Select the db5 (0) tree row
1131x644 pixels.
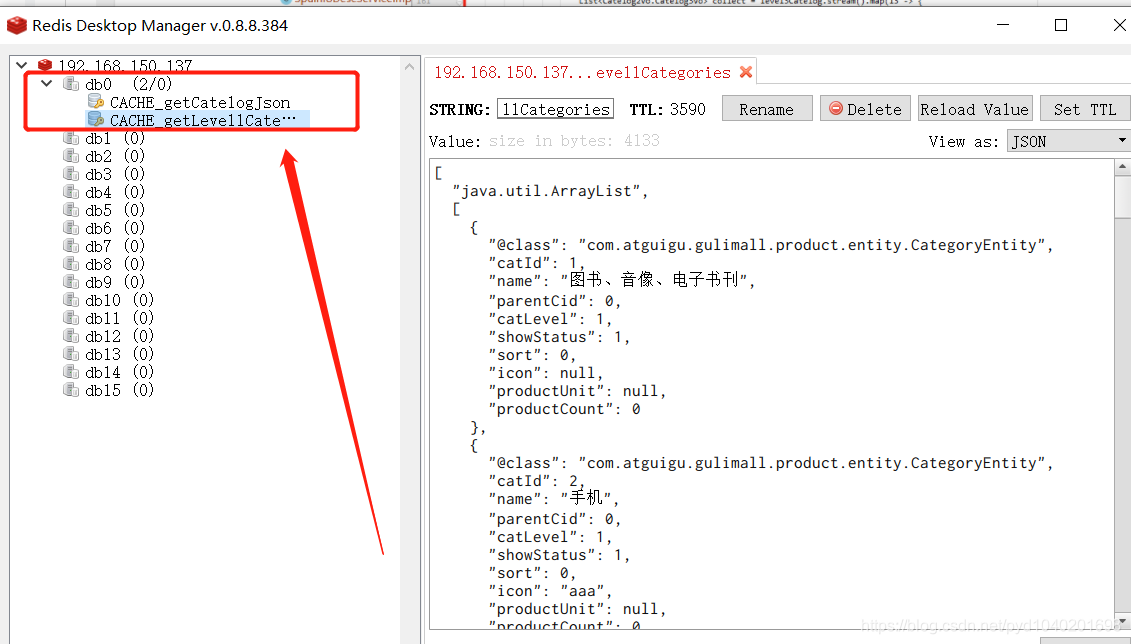(x=114, y=210)
